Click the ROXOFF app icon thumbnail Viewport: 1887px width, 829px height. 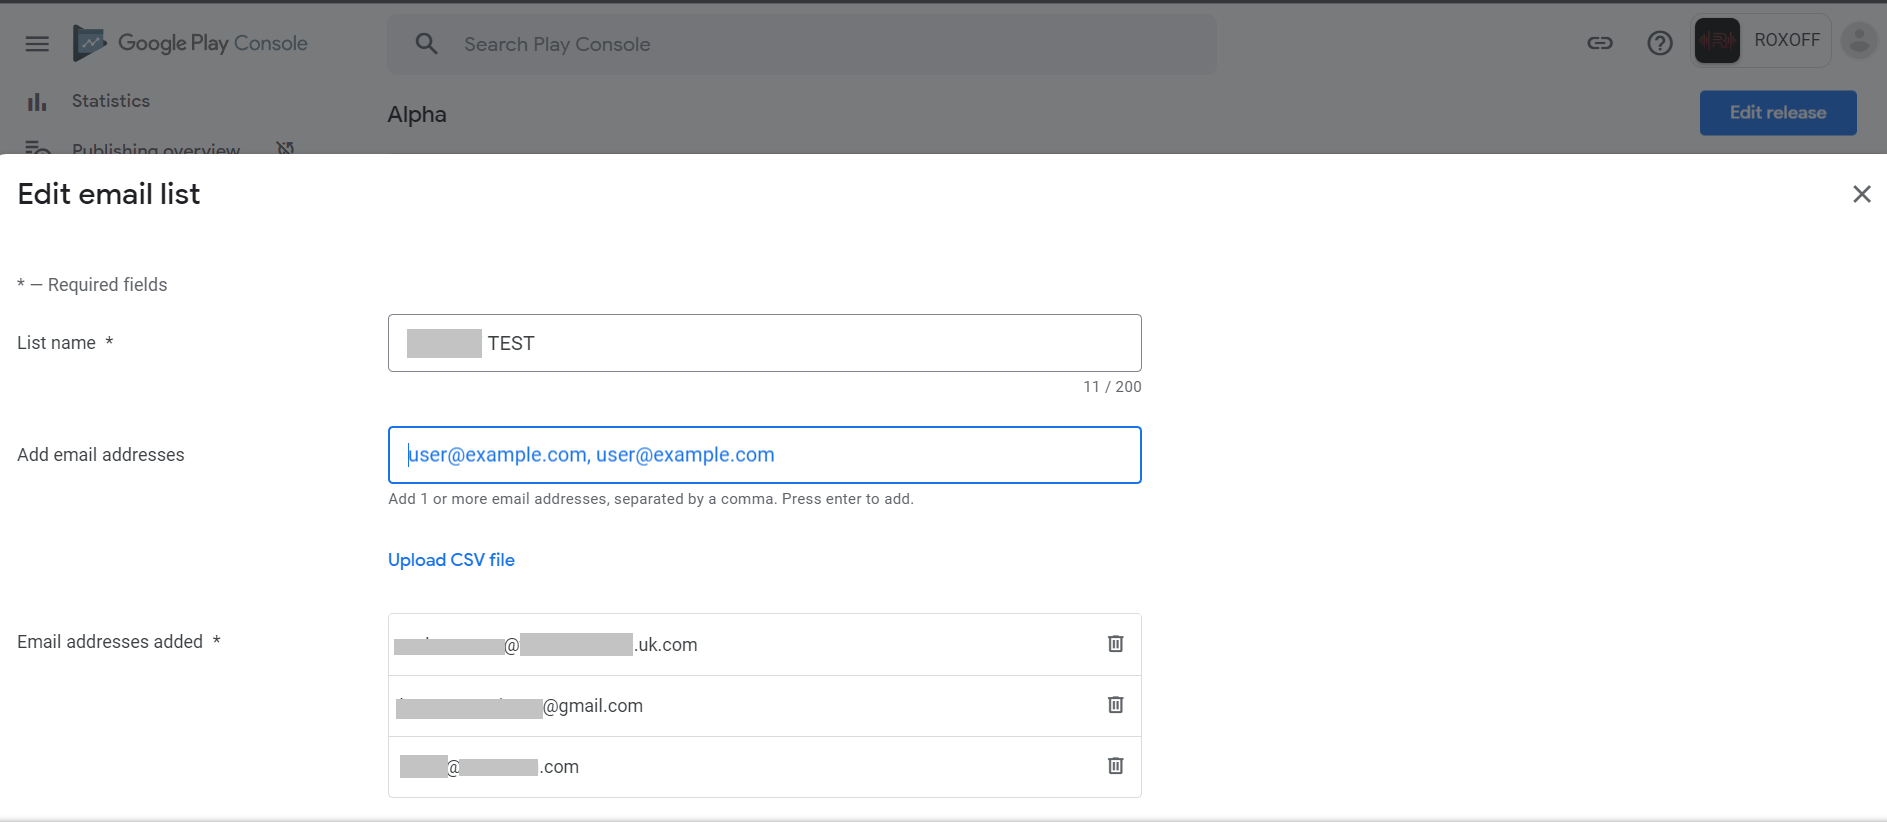point(1717,41)
